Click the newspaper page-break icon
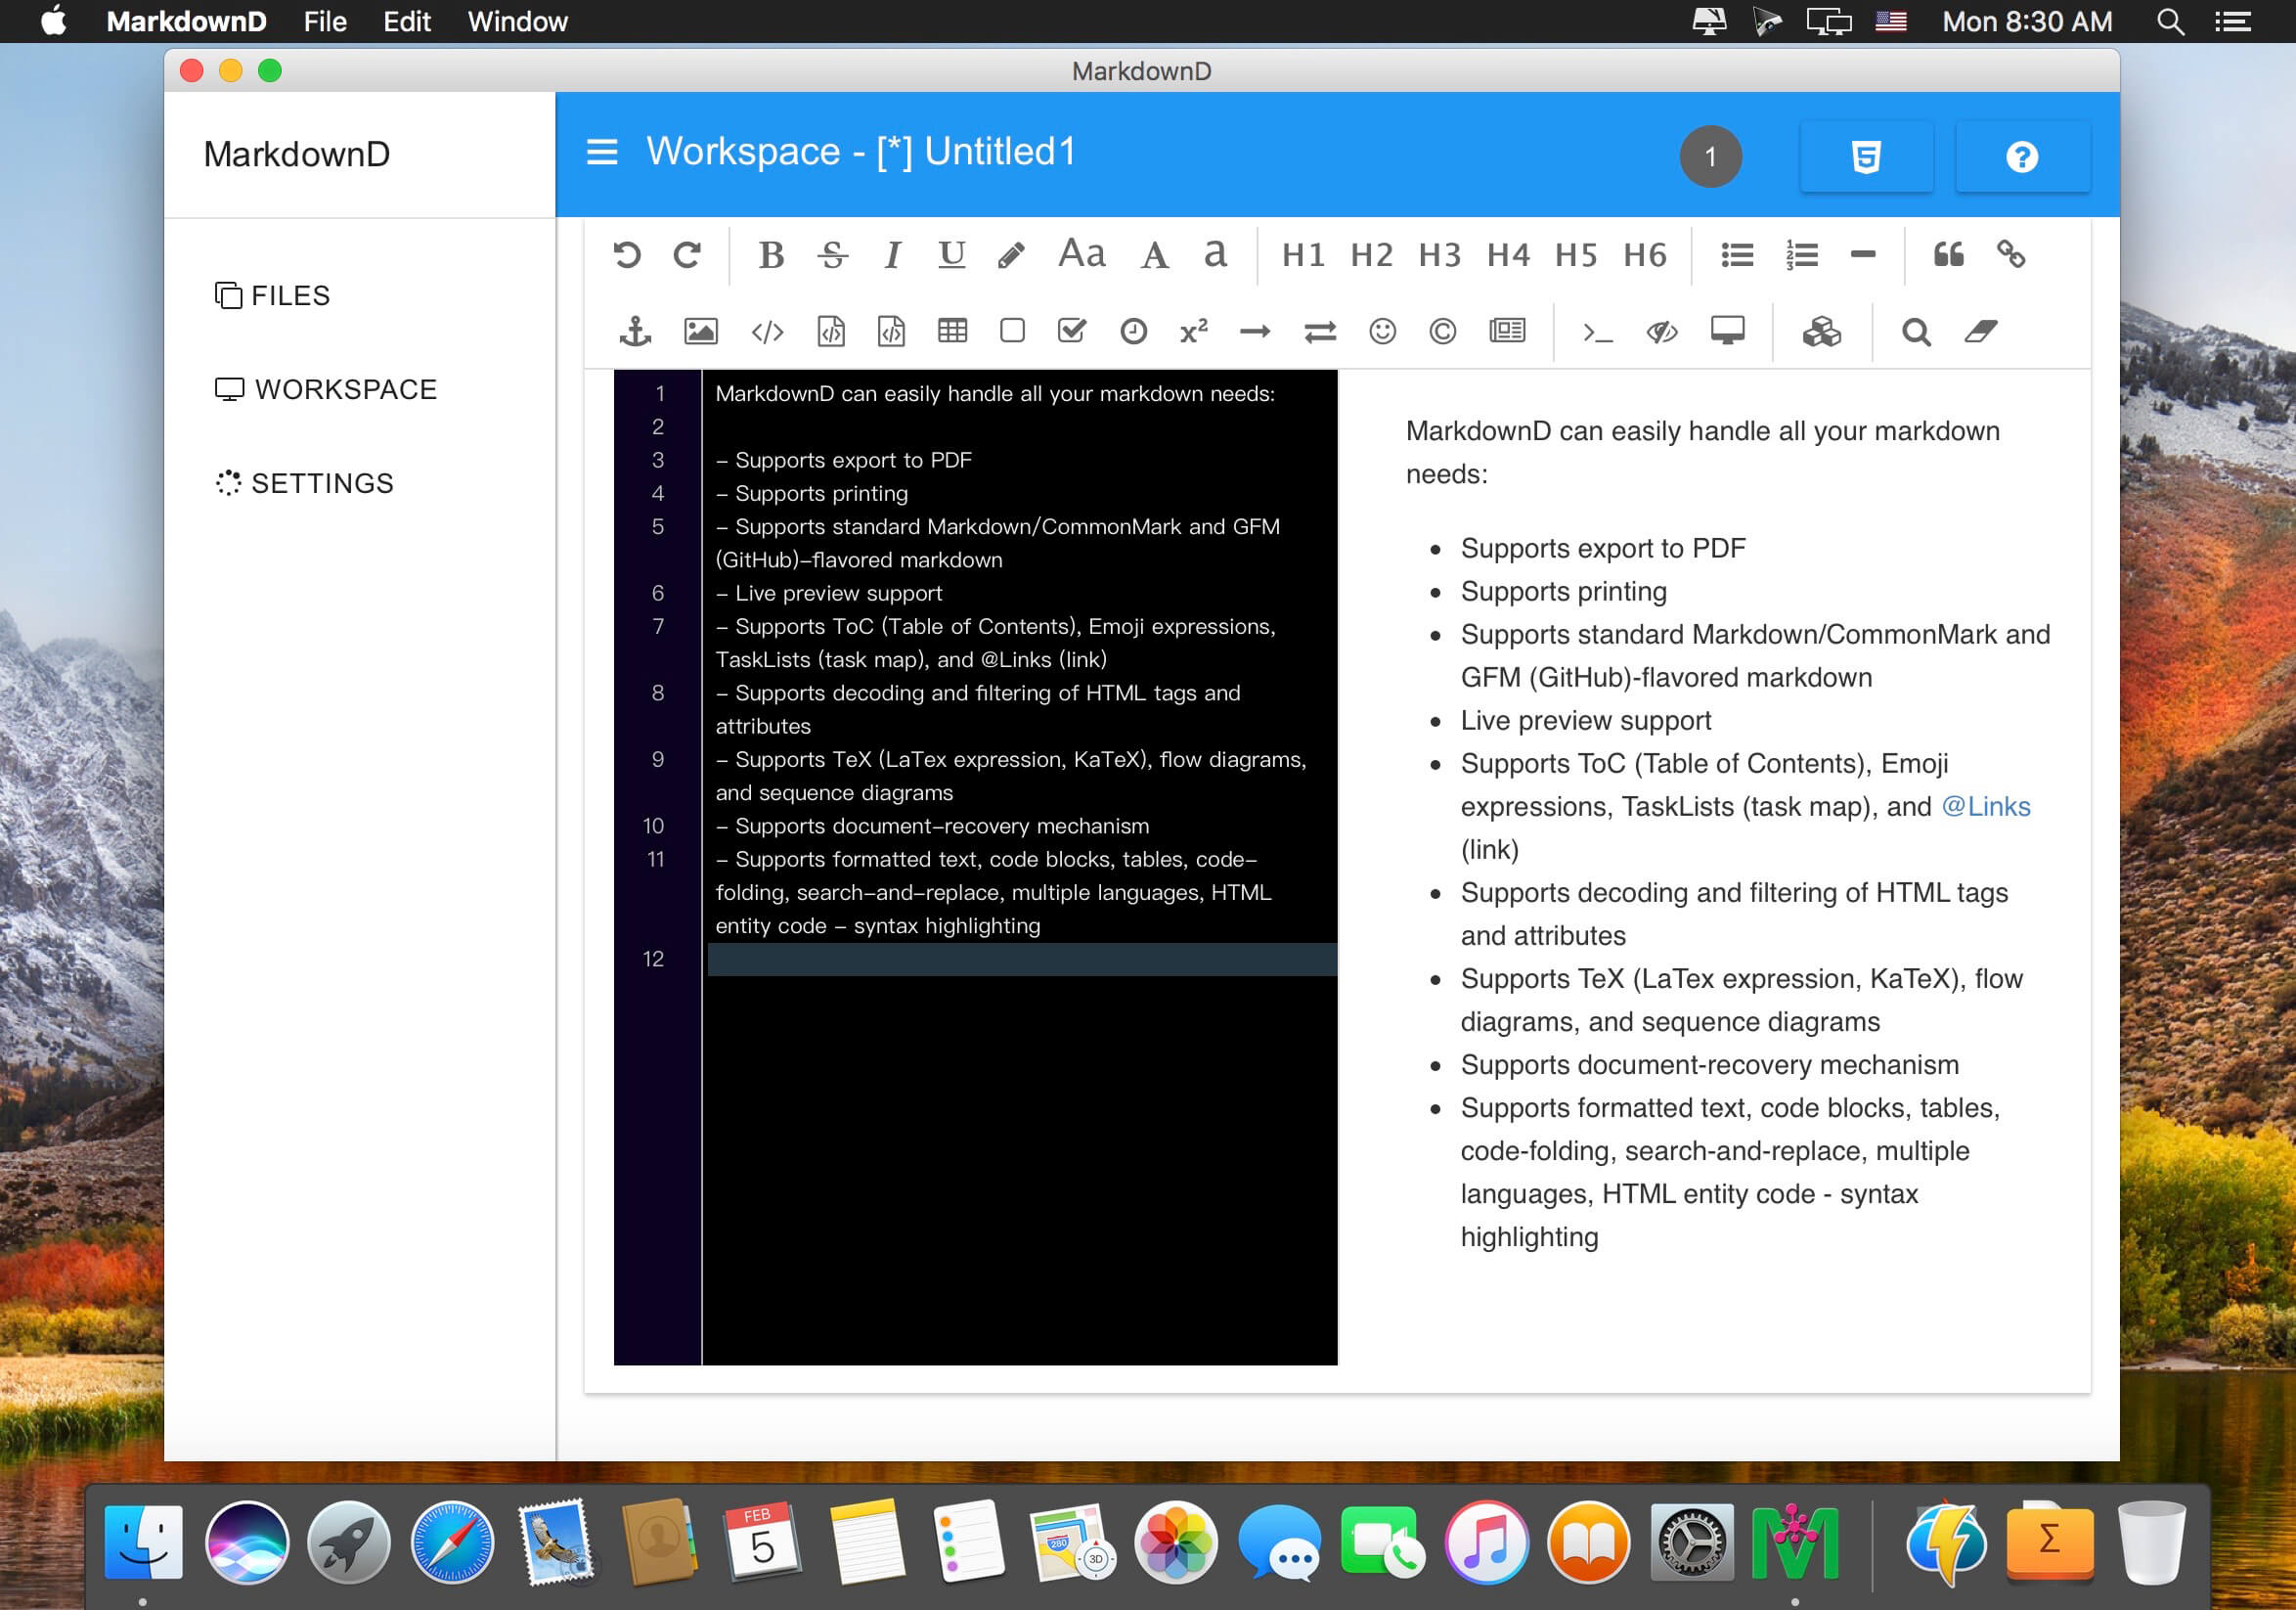Screen dimensions: 2296x1610 1507,330
